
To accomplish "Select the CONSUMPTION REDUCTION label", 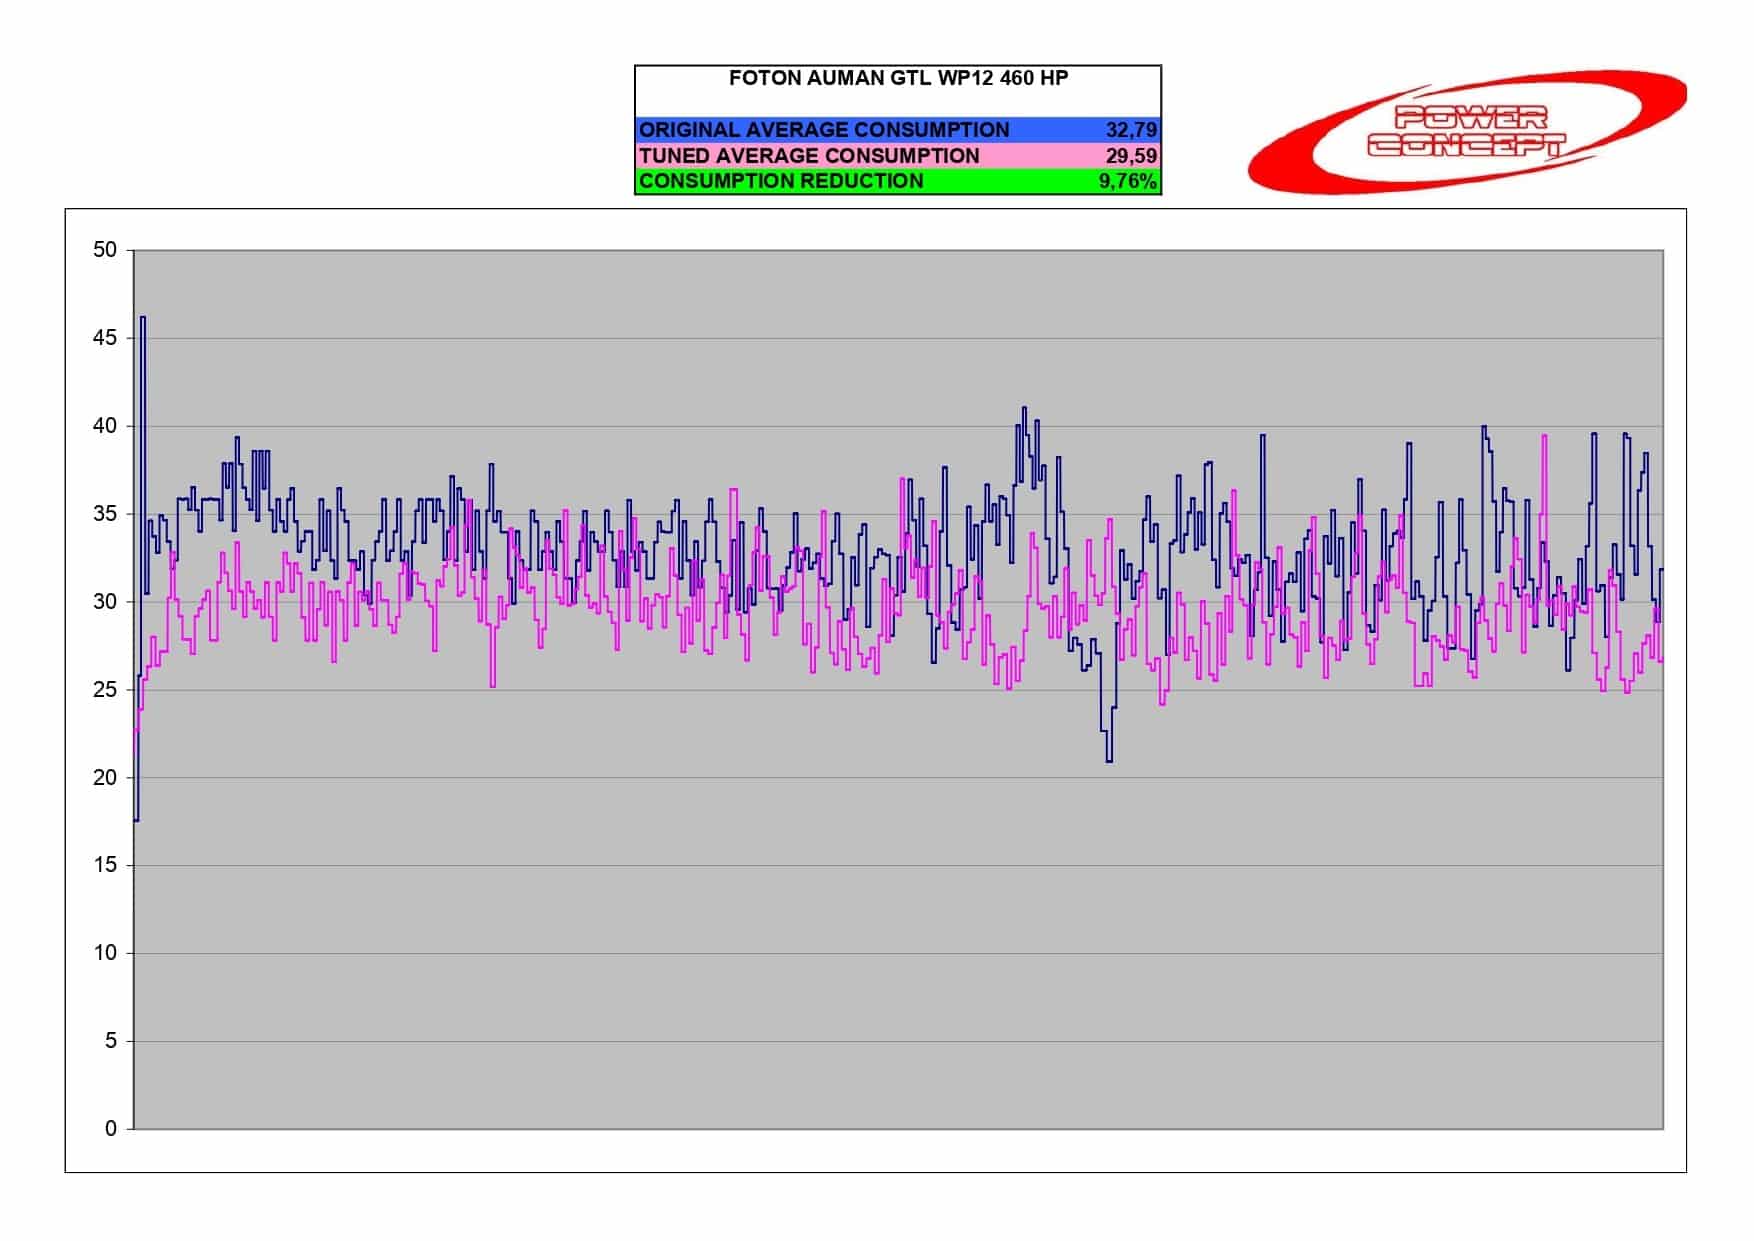I will click(781, 181).
